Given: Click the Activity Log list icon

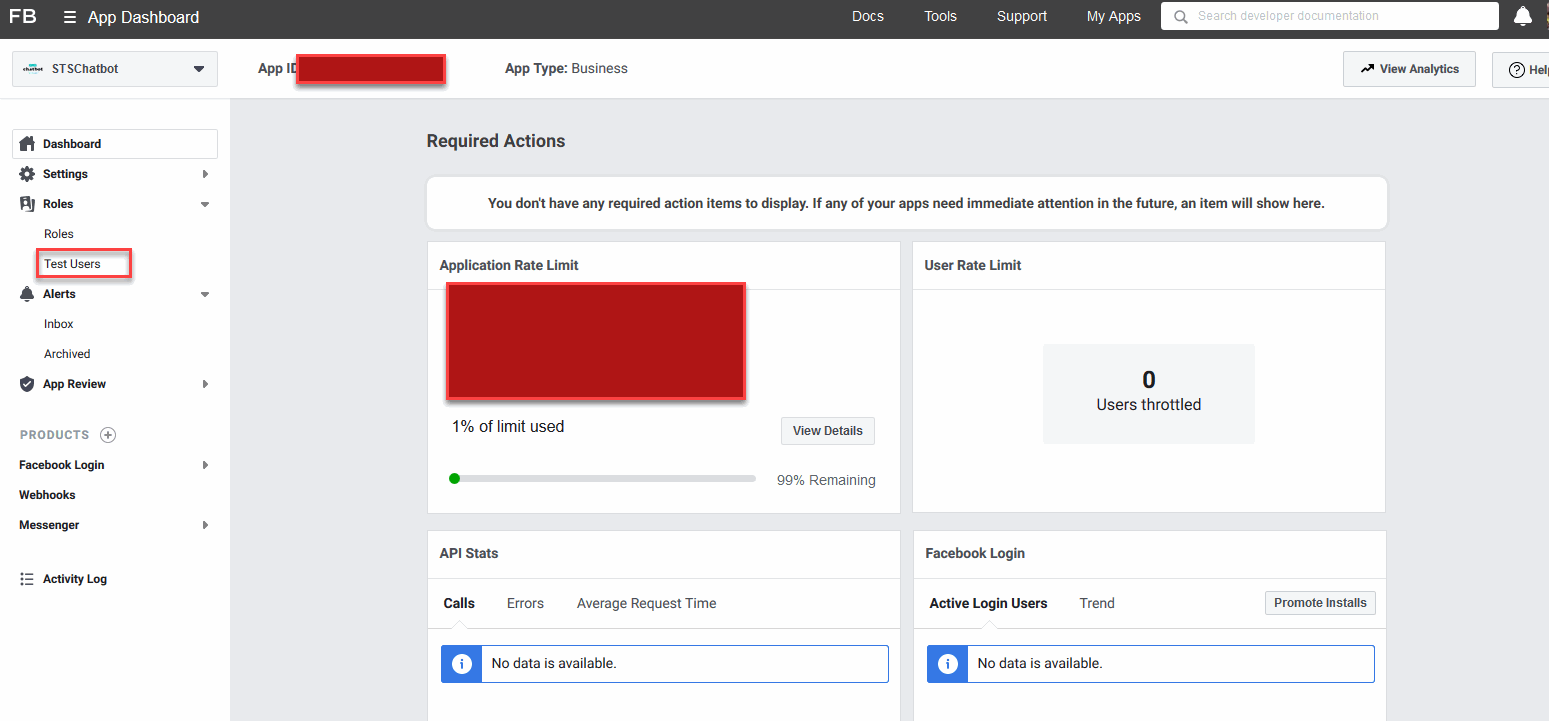Looking at the screenshot, I should pos(27,579).
